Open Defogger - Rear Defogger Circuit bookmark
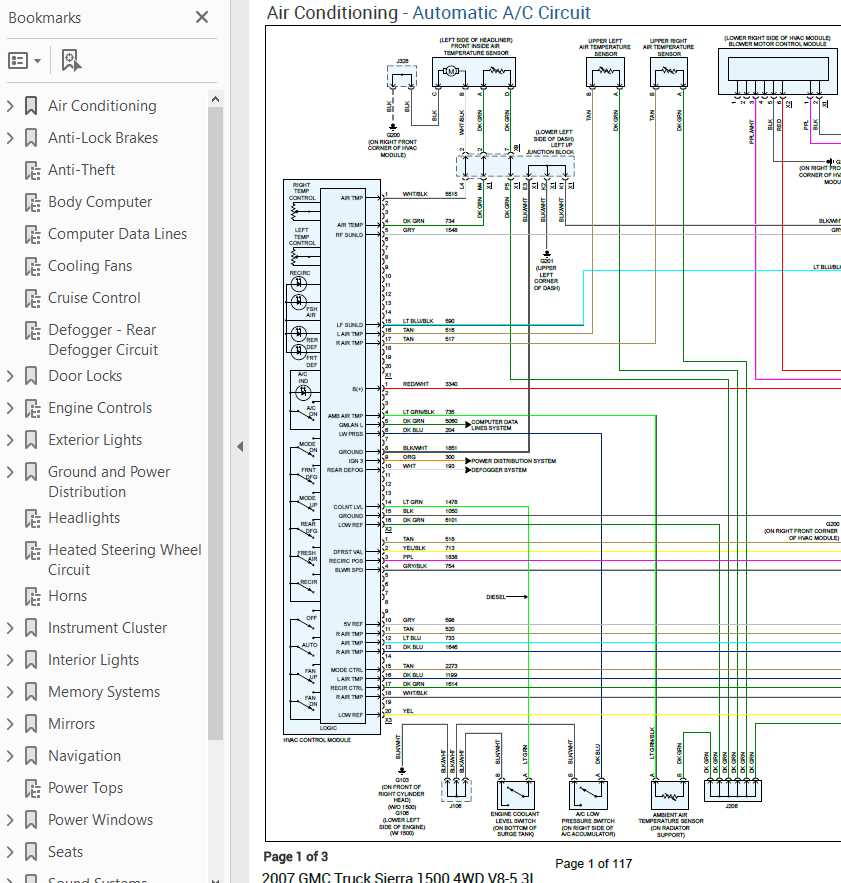This screenshot has width=841, height=883. pos(103,340)
